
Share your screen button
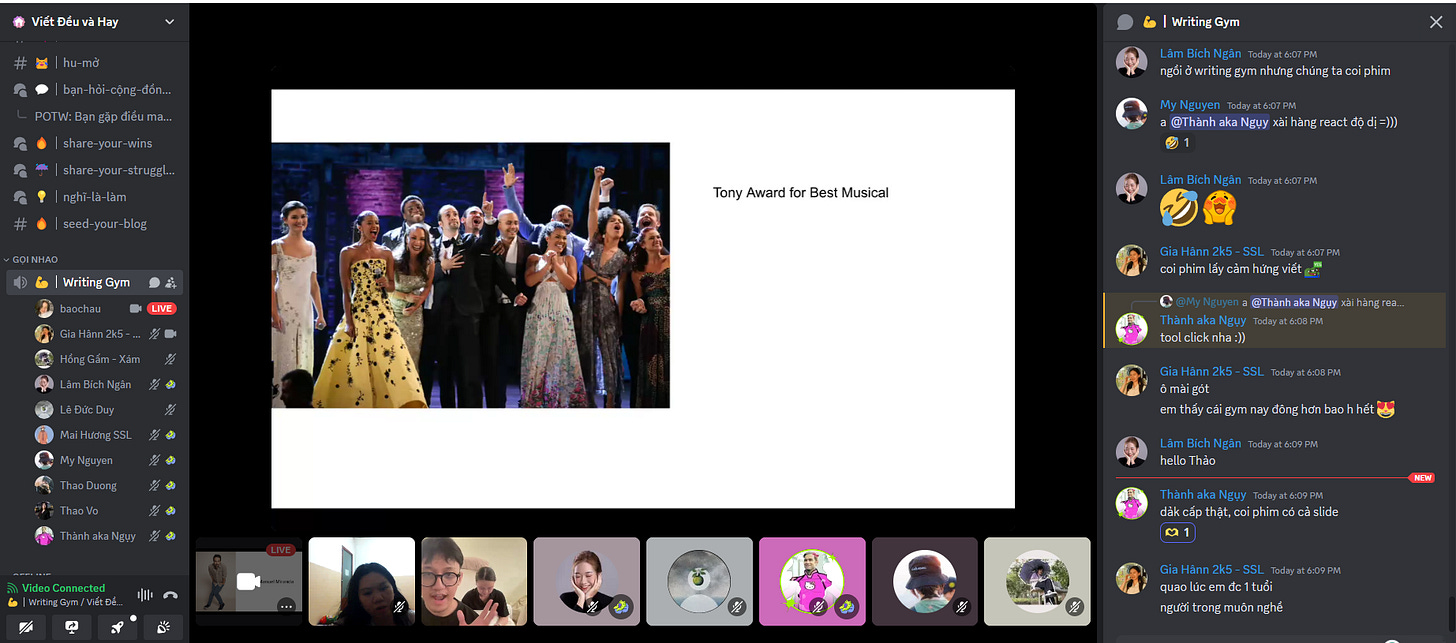pos(71,627)
